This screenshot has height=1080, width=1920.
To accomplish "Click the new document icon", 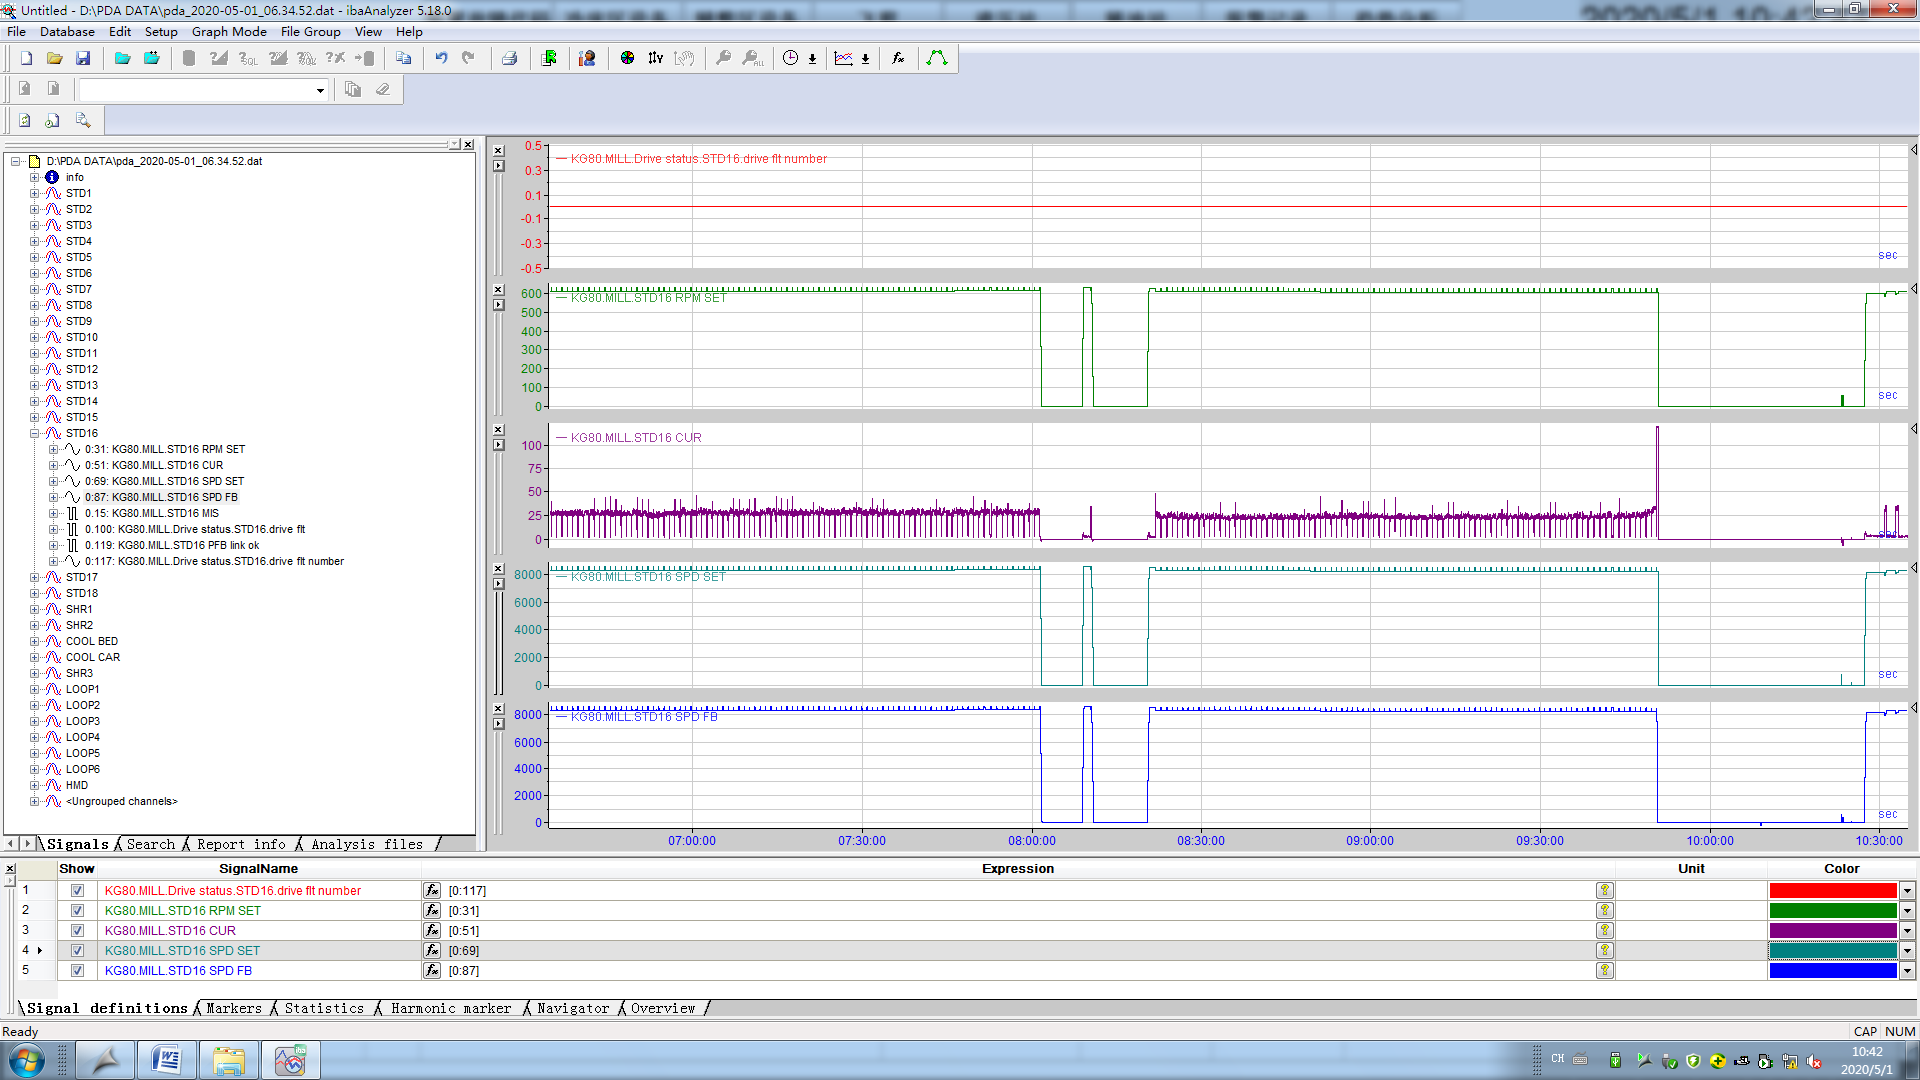I will [27, 59].
